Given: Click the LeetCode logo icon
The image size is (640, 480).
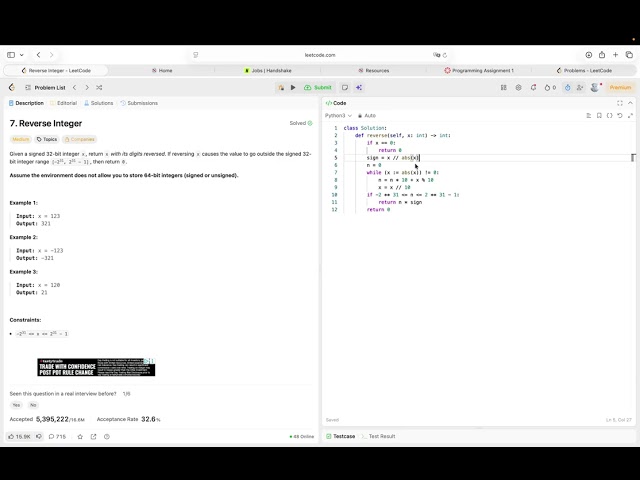Looking at the screenshot, I should tap(12, 87).
